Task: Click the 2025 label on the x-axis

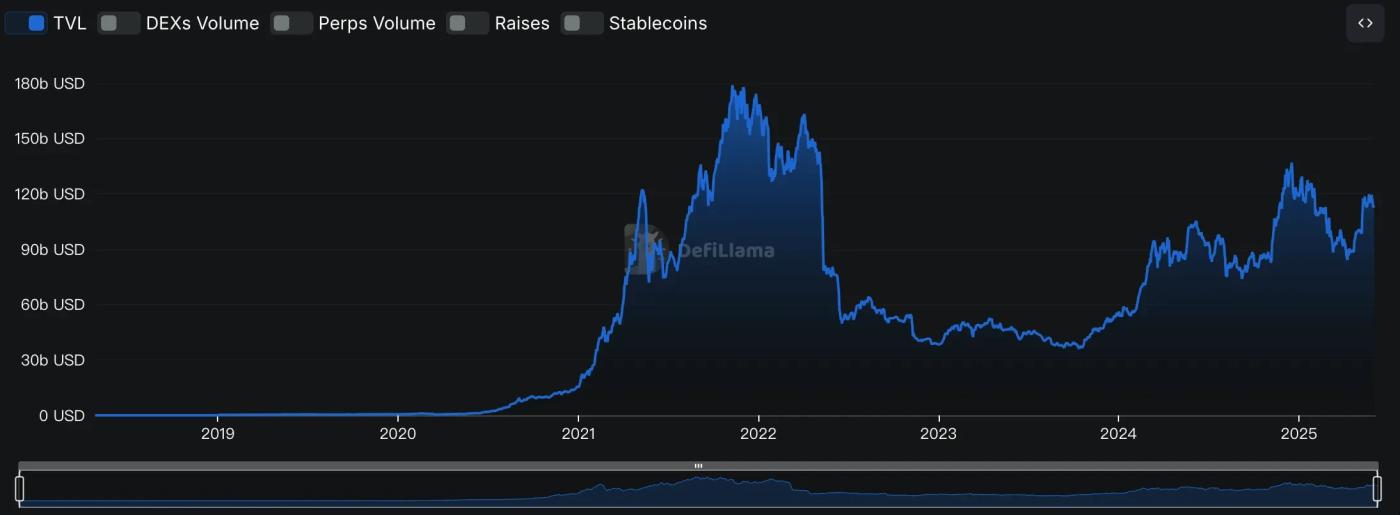Action: [1298, 434]
